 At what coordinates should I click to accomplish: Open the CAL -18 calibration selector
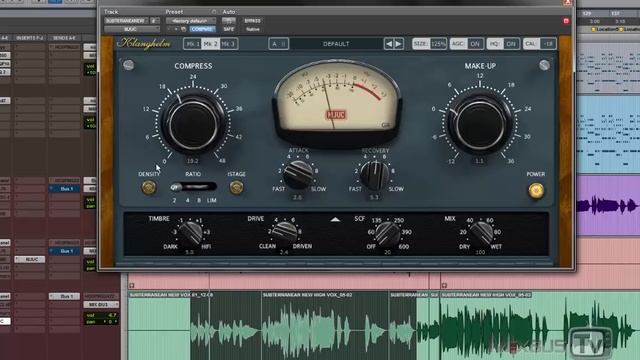tap(540, 44)
